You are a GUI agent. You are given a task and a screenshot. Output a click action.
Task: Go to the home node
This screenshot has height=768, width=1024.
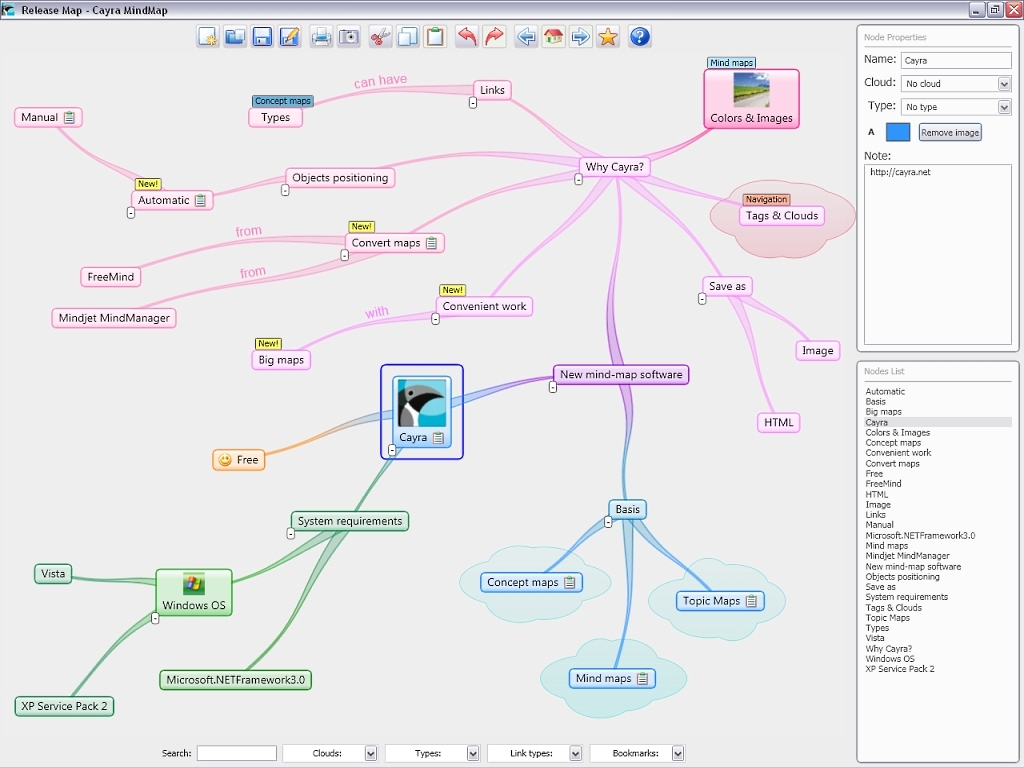point(553,37)
